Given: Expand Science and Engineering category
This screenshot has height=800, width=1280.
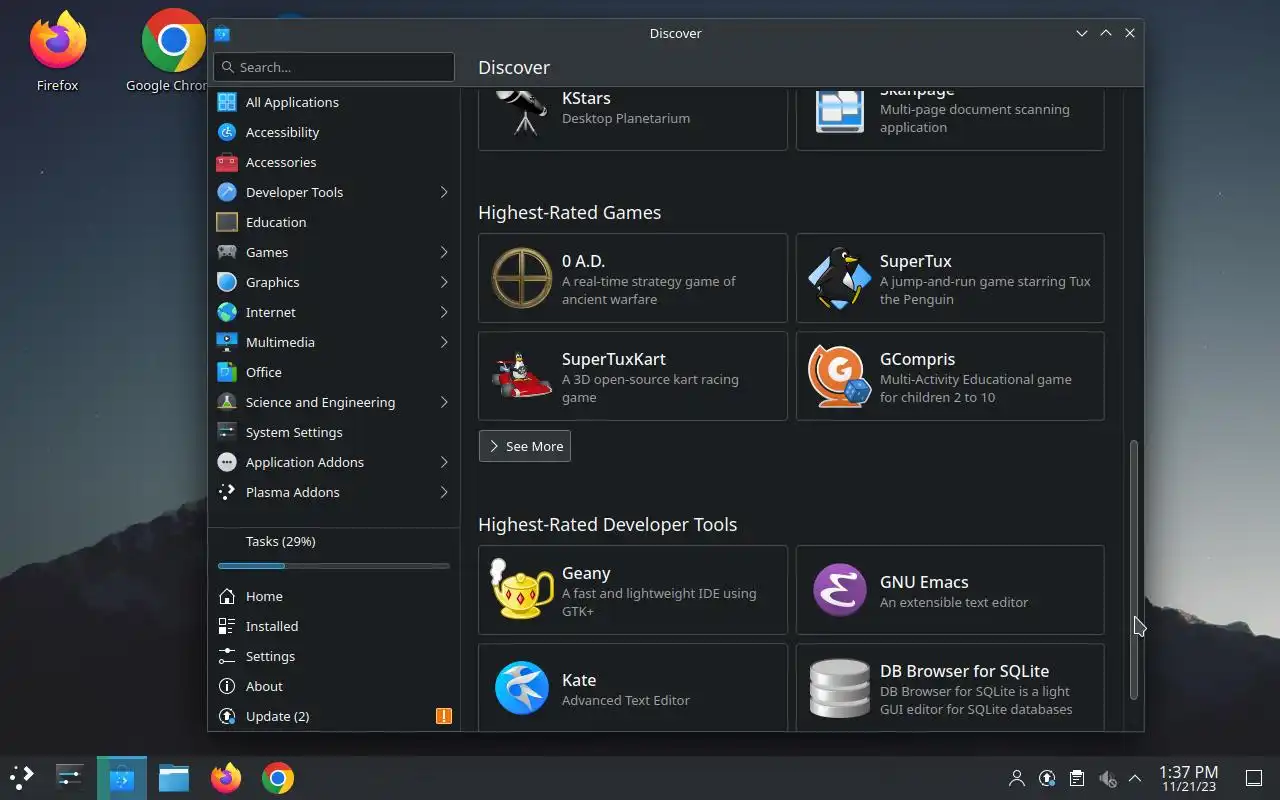Looking at the screenshot, I should [444, 402].
